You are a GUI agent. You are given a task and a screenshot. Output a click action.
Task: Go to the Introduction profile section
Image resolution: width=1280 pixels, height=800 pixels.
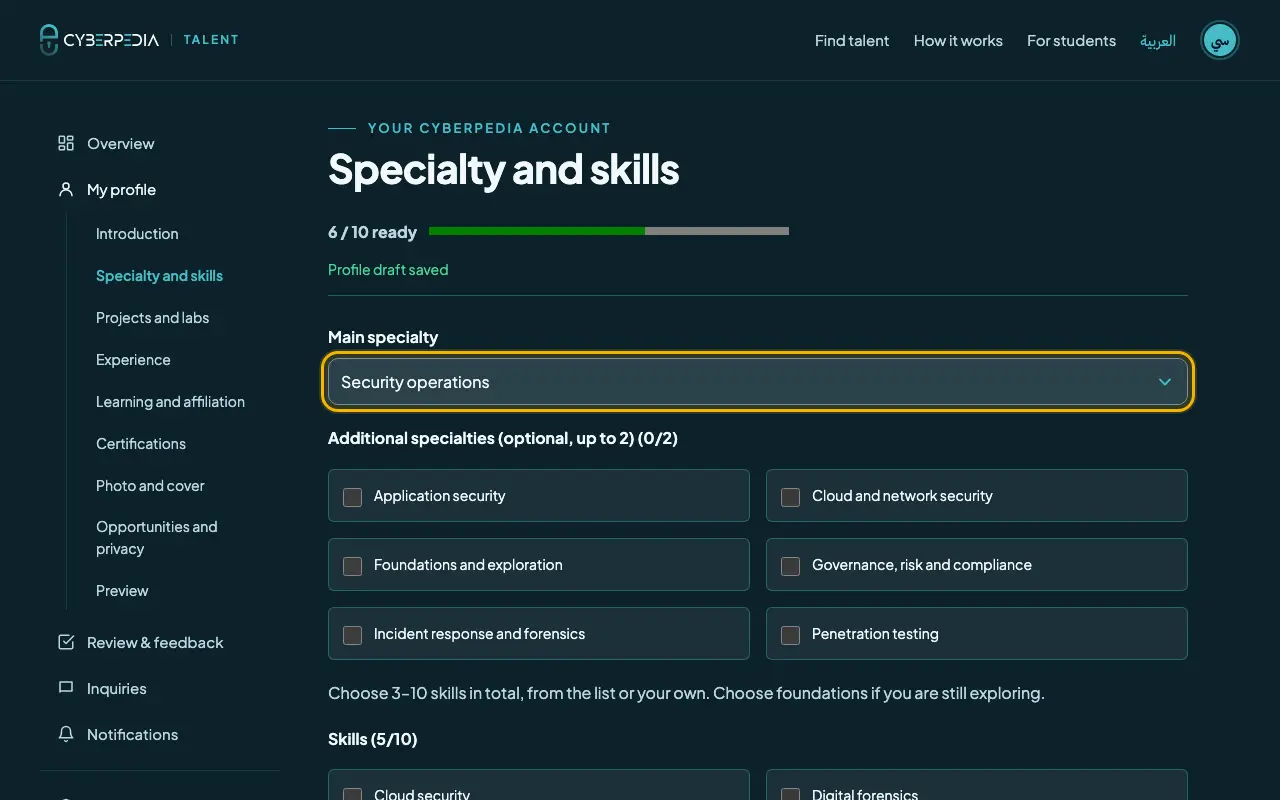click(x=137, y=234)
